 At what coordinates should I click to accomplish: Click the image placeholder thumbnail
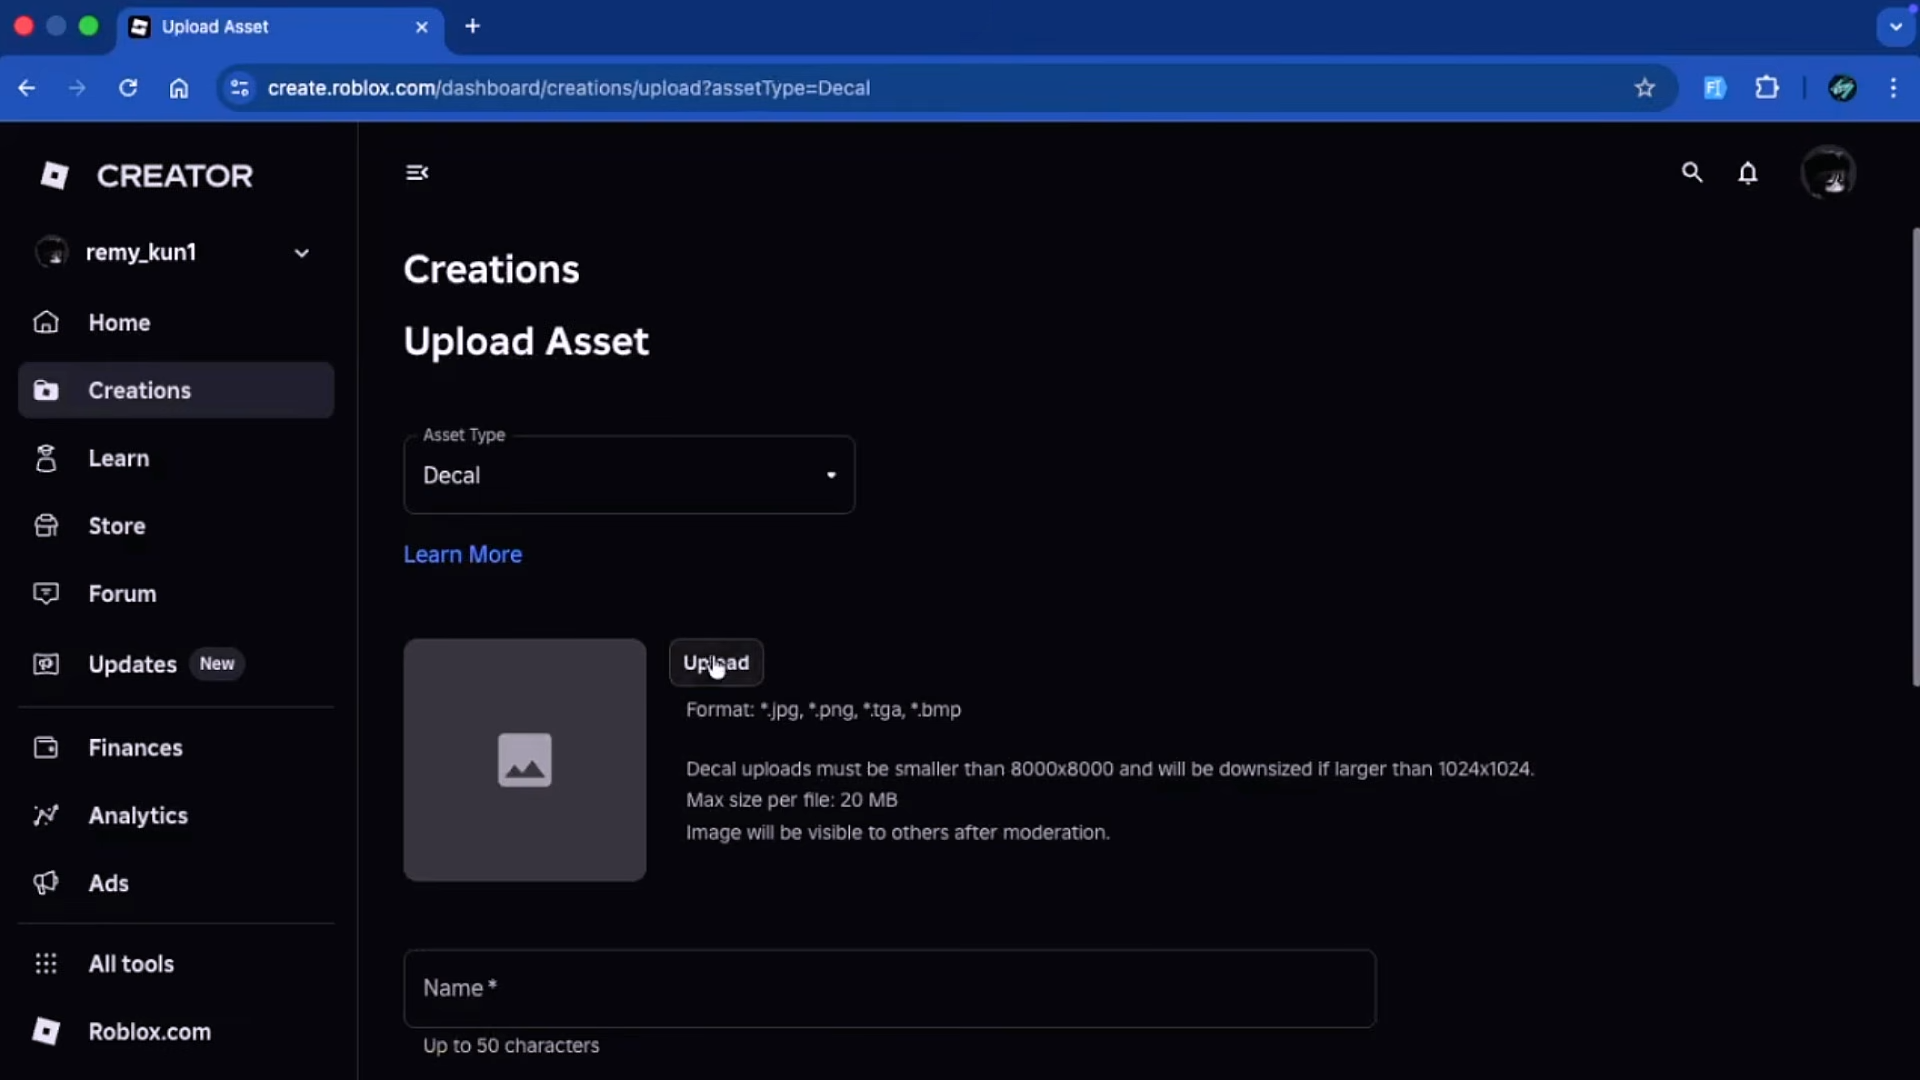point(524,760)
